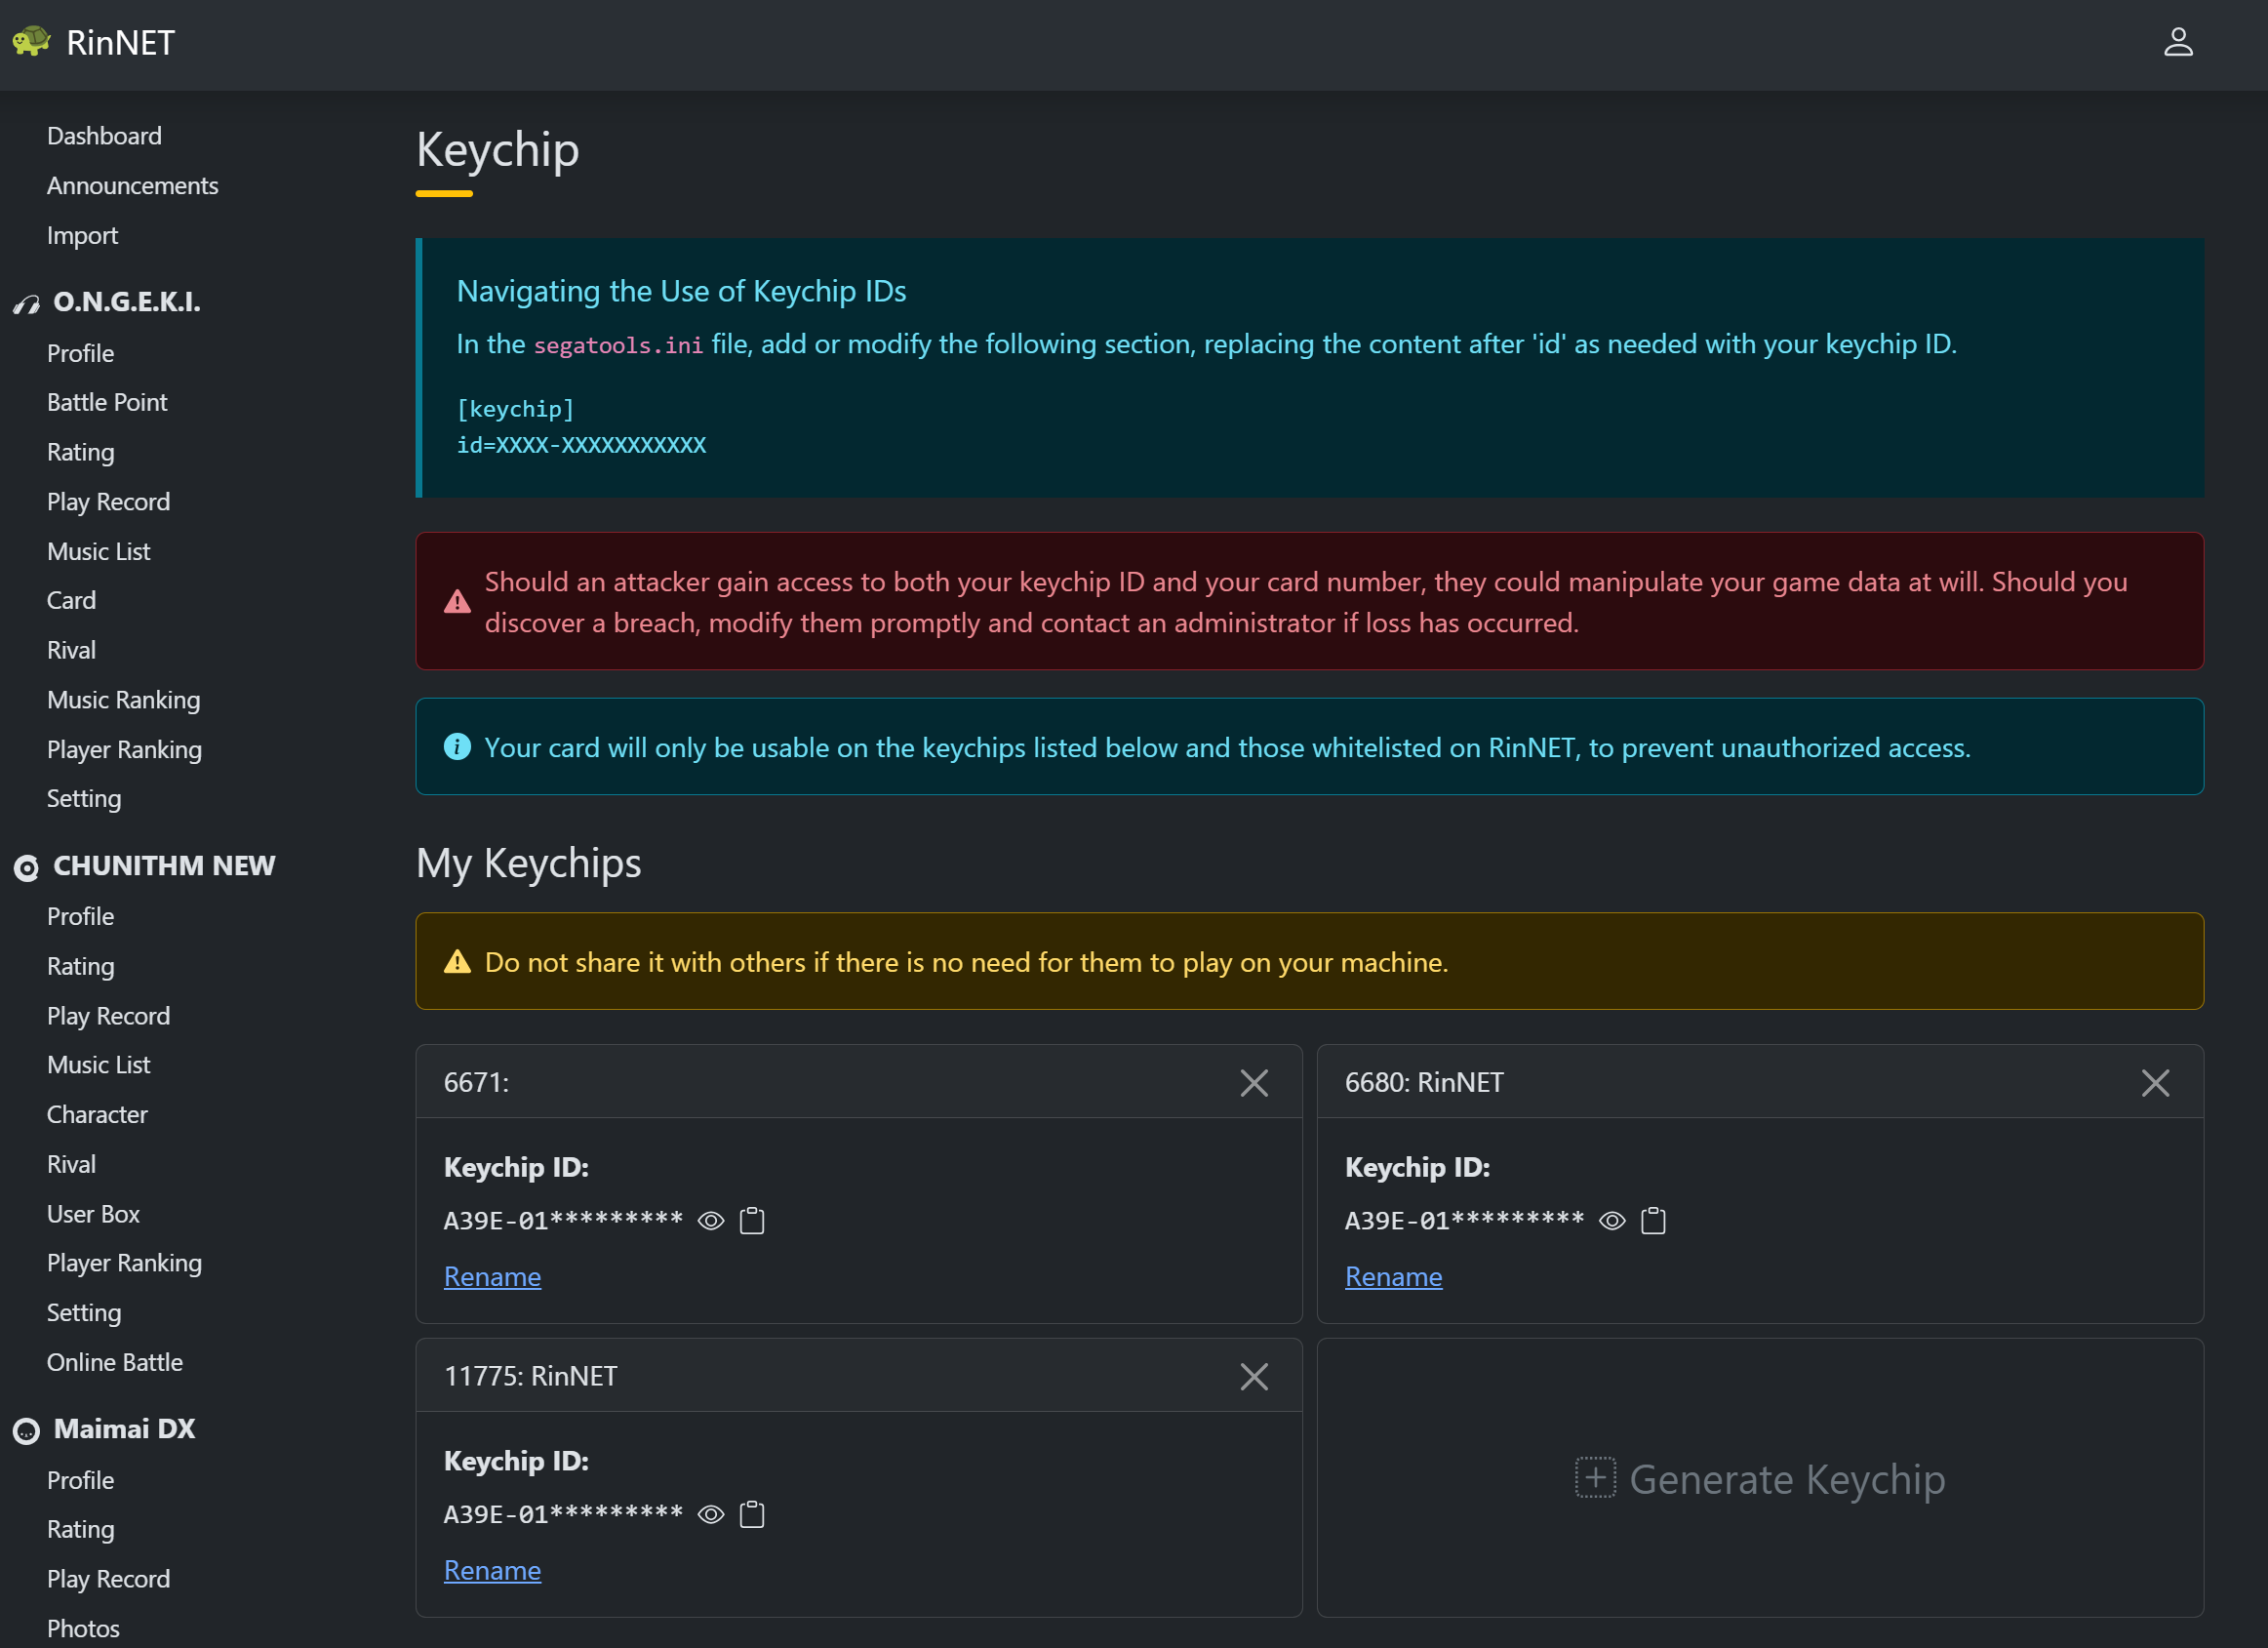Image resolution: width=2268 pixels, height=1648 pixels.
Task: Select the Maimai DX section header
Action: [x=124, y=1429]
